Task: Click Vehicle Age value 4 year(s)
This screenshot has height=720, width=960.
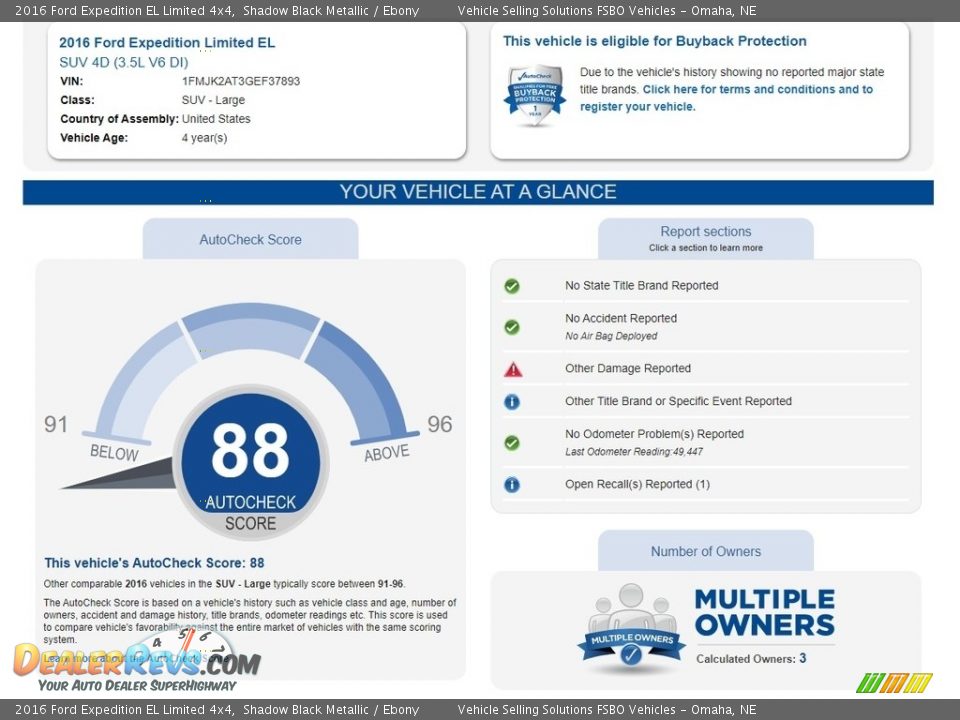Action: click(x=204, y=138)
